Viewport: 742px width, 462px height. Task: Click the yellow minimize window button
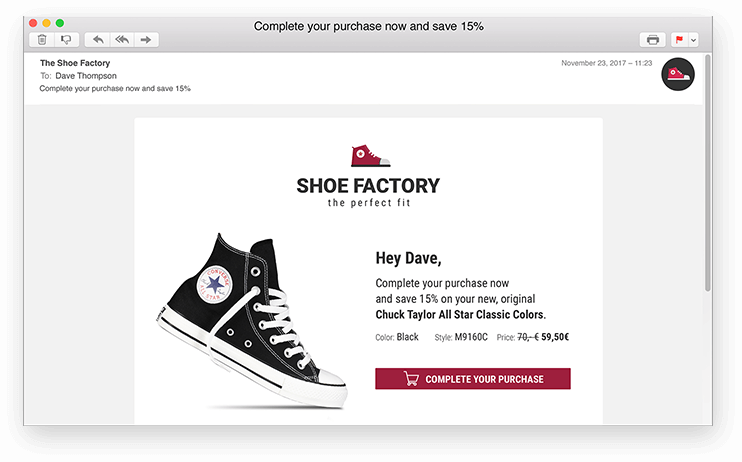[46, 23]
